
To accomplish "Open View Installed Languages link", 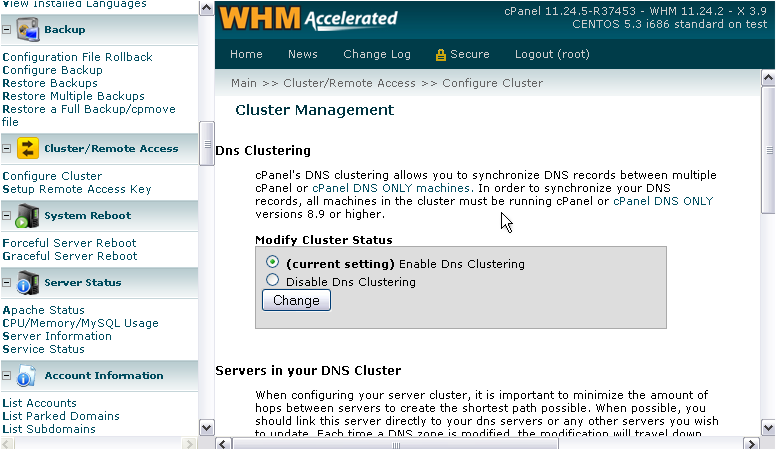I will 74,4.
